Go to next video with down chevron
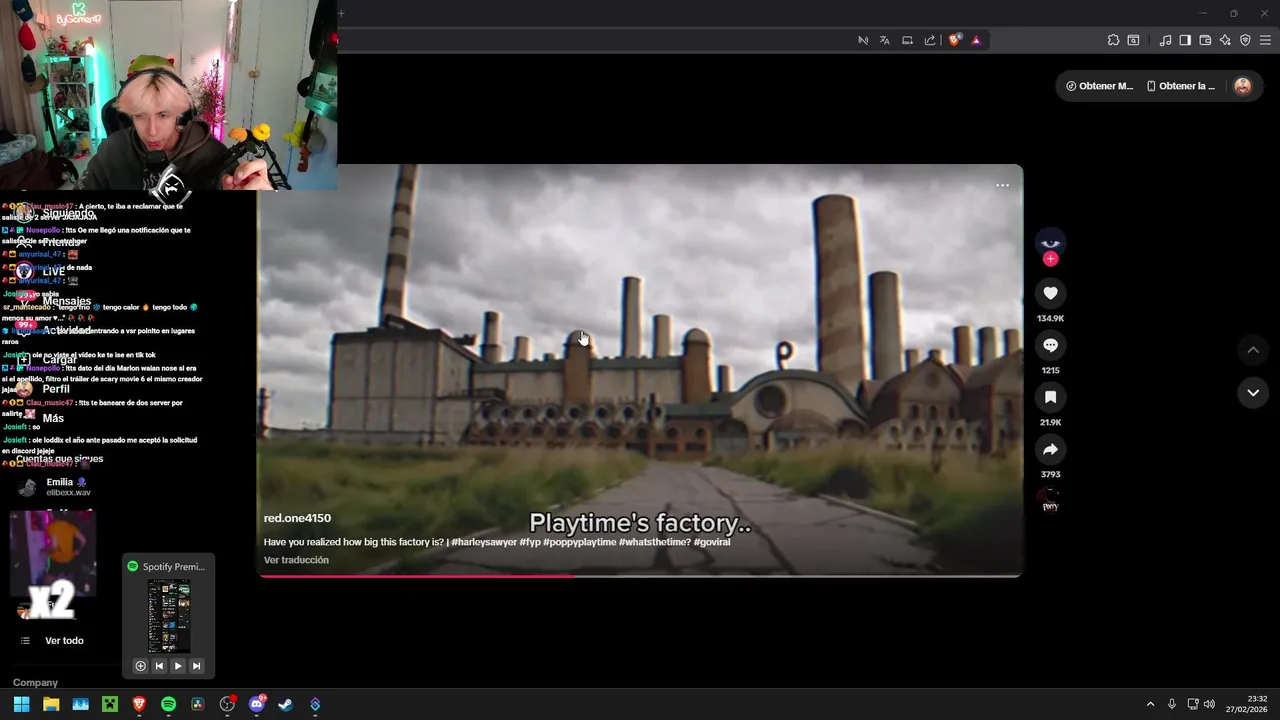Image resolution: width=1280 pixels, height=720 pixels. click(1253, 393)
